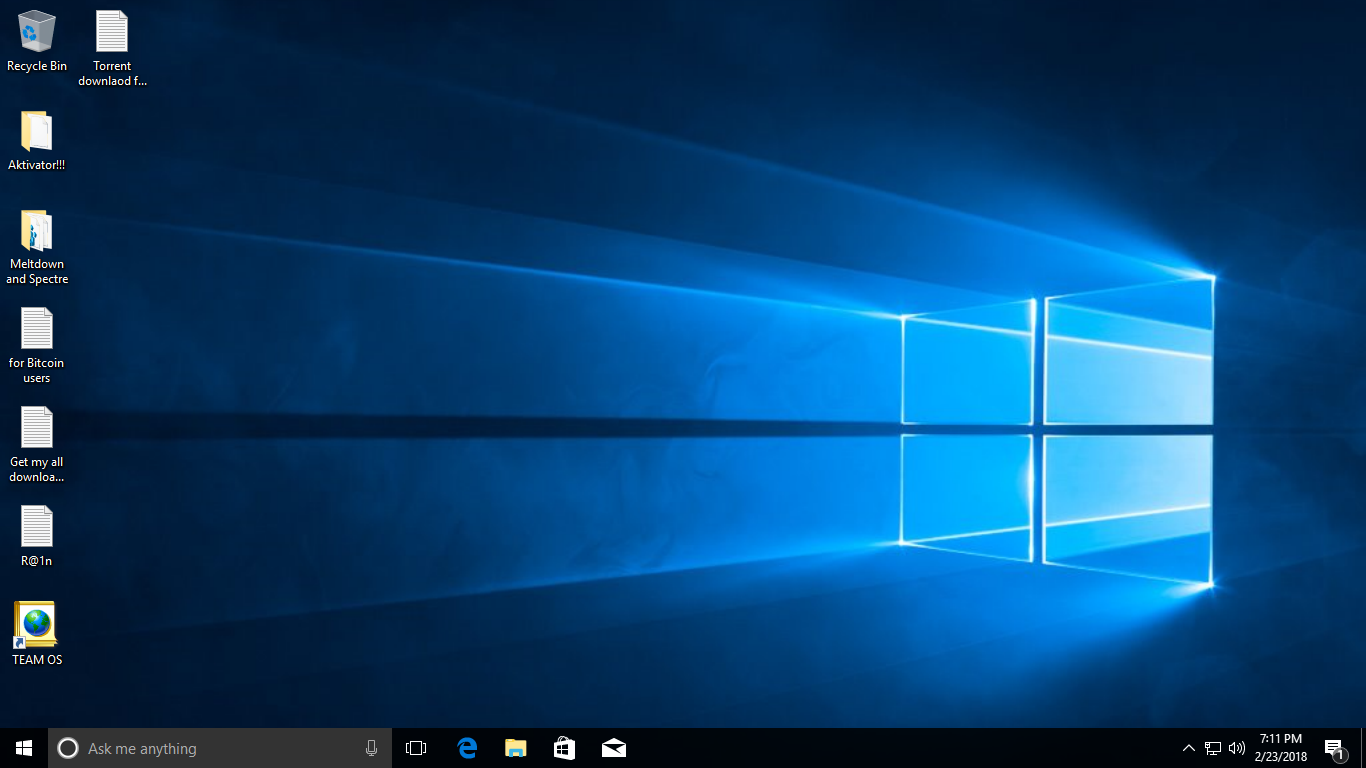Select the TEAM OS shortcut icon
Image resolution: width=1366 pixels, height=768 pixels.
(x=37, y=634)
